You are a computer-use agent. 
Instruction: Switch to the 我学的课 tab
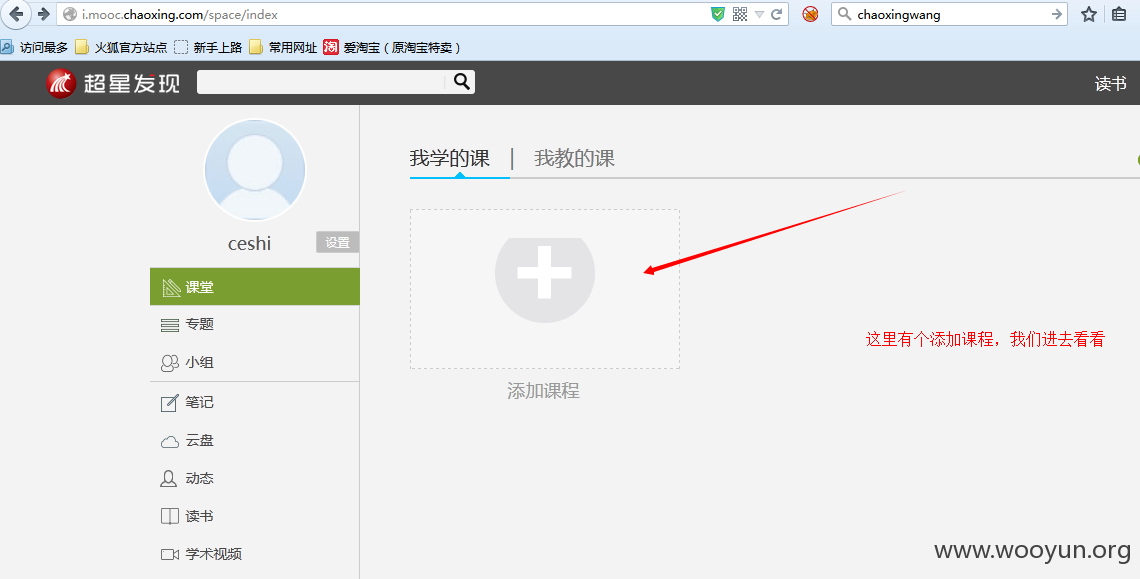click(449, 158)
